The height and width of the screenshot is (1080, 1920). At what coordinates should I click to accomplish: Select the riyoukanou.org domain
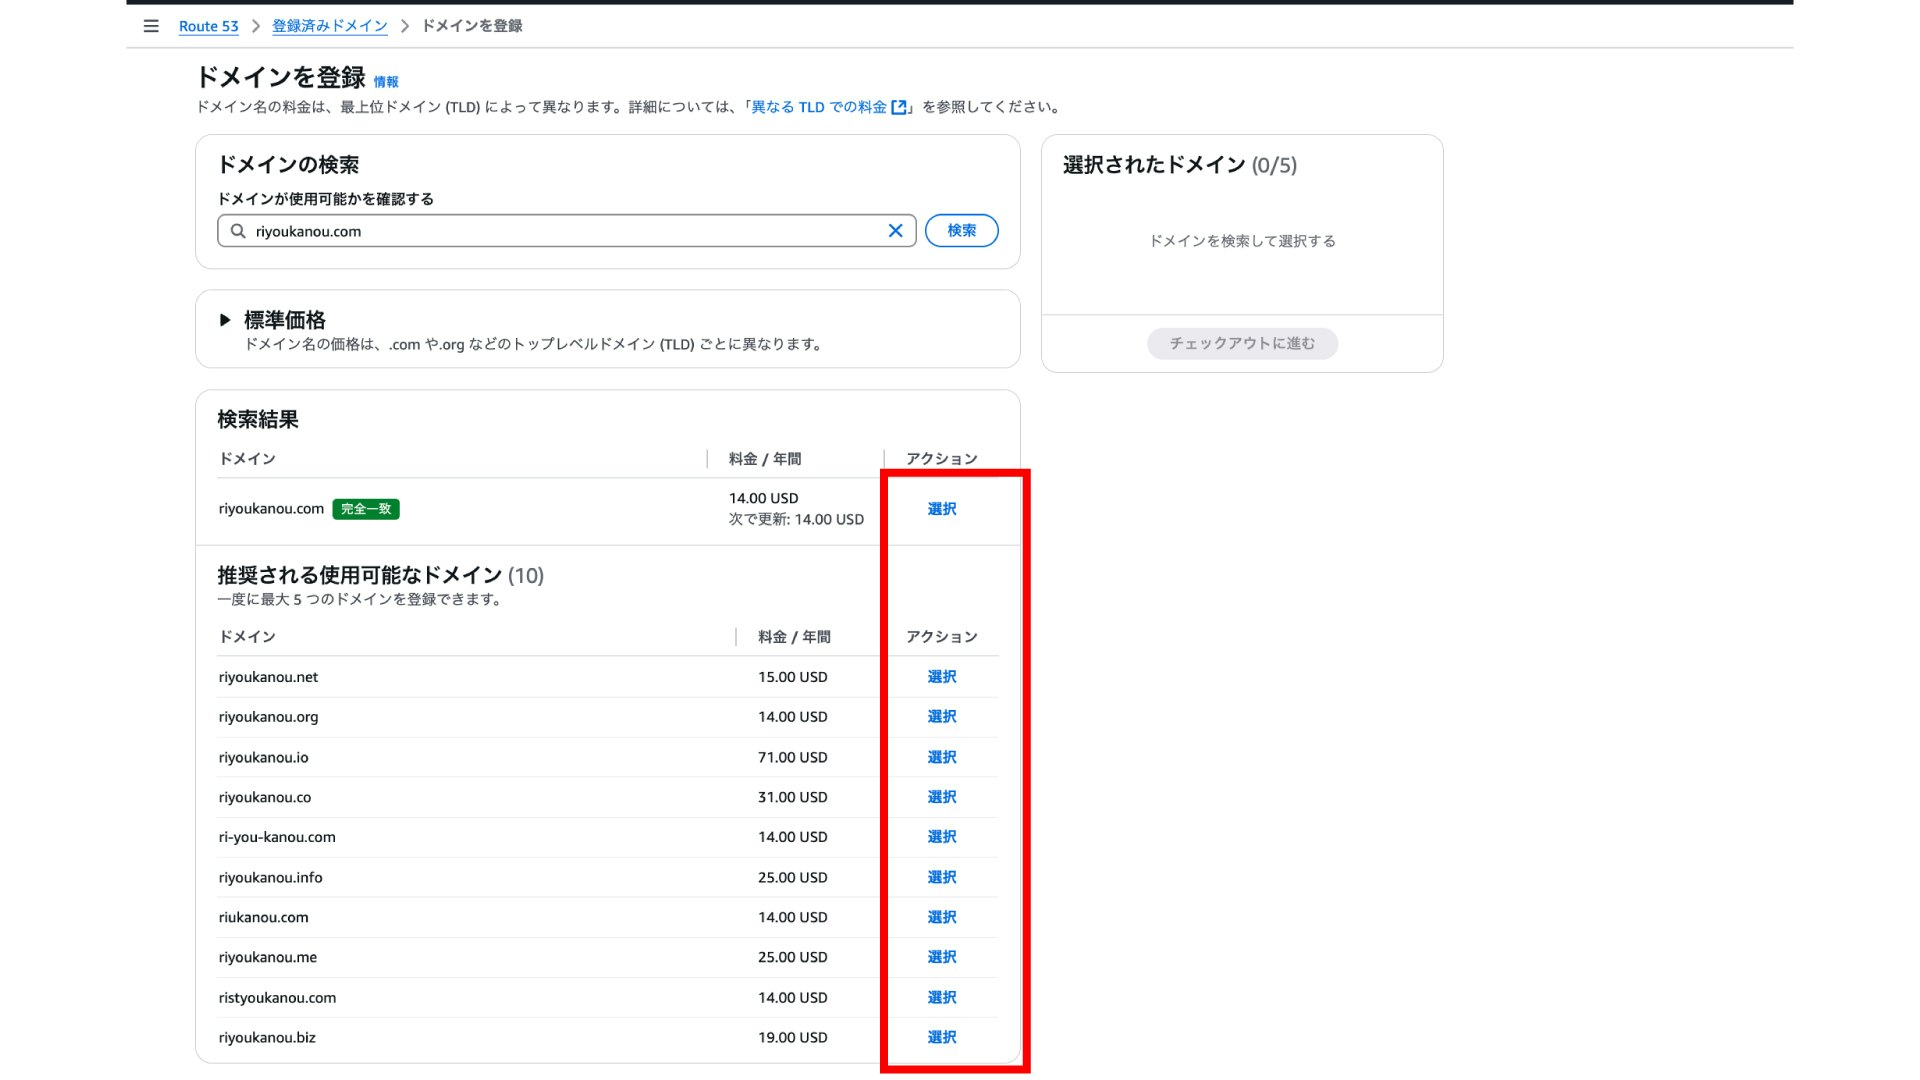click(x=941, y=717)
